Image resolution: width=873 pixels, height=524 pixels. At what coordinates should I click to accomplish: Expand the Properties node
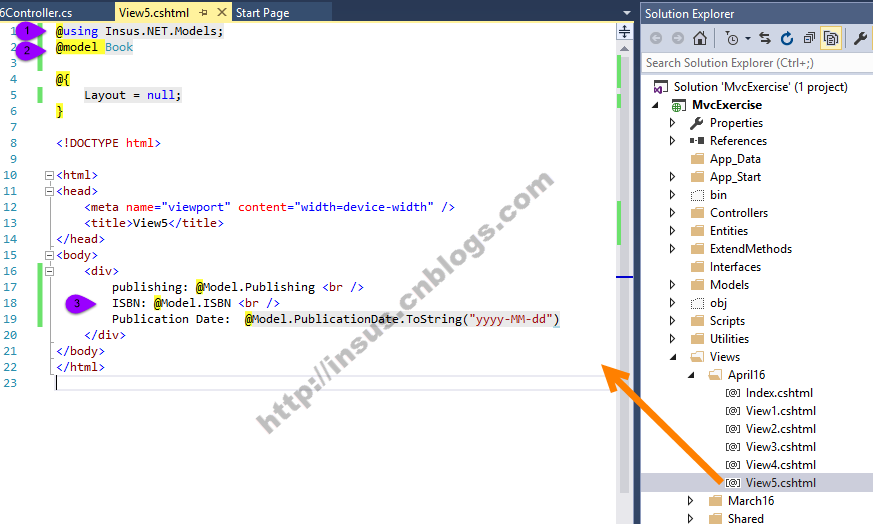click(672, 123)
